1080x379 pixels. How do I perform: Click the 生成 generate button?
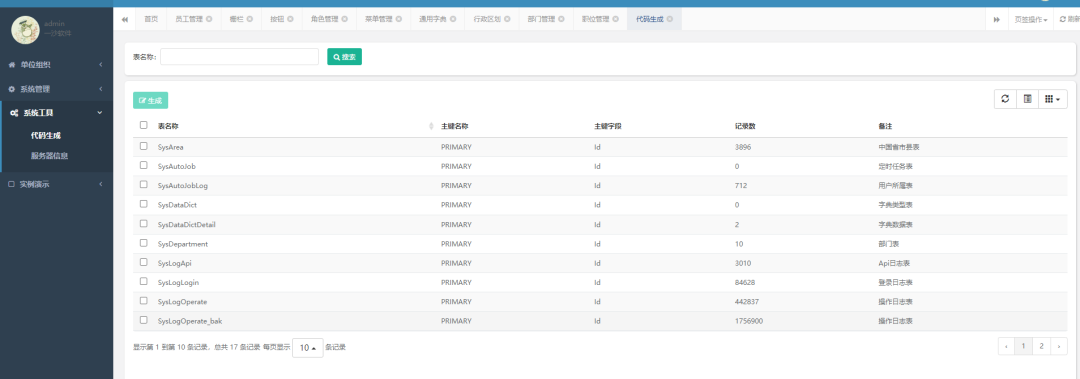pyautogui.click(x=150, y=101)
